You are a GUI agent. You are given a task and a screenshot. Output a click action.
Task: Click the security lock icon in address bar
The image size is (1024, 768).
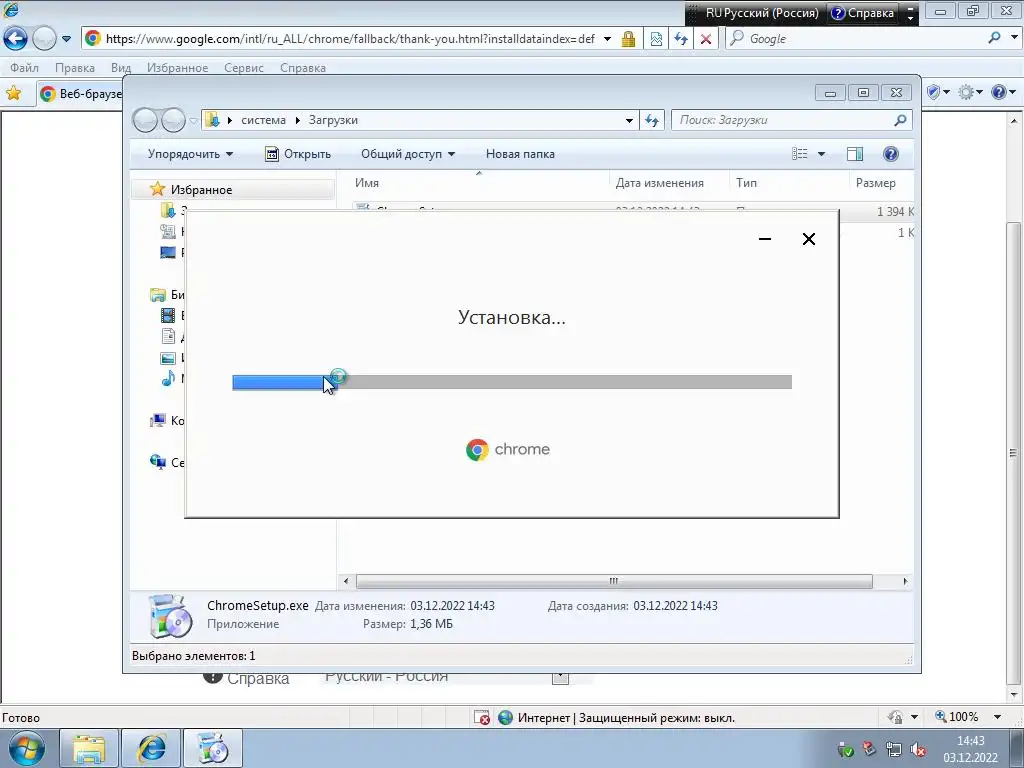click(628, 39)
